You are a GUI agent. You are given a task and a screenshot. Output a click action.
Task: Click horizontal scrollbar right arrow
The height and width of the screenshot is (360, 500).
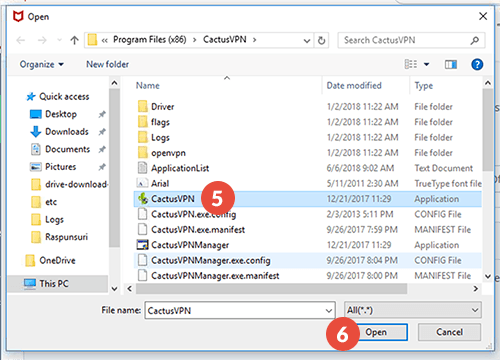[x=476, y=289]
